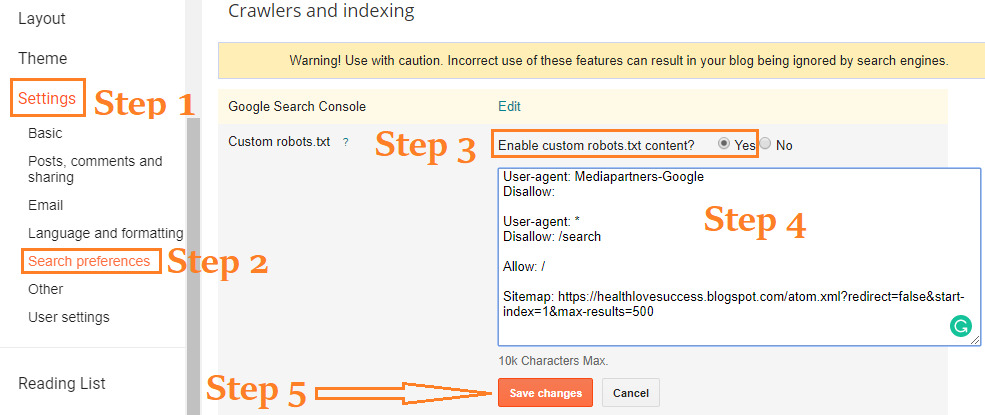Go to Basic settings
Image resolution: width=985 pixels, height=415 pixels.
tap(45, 133)
